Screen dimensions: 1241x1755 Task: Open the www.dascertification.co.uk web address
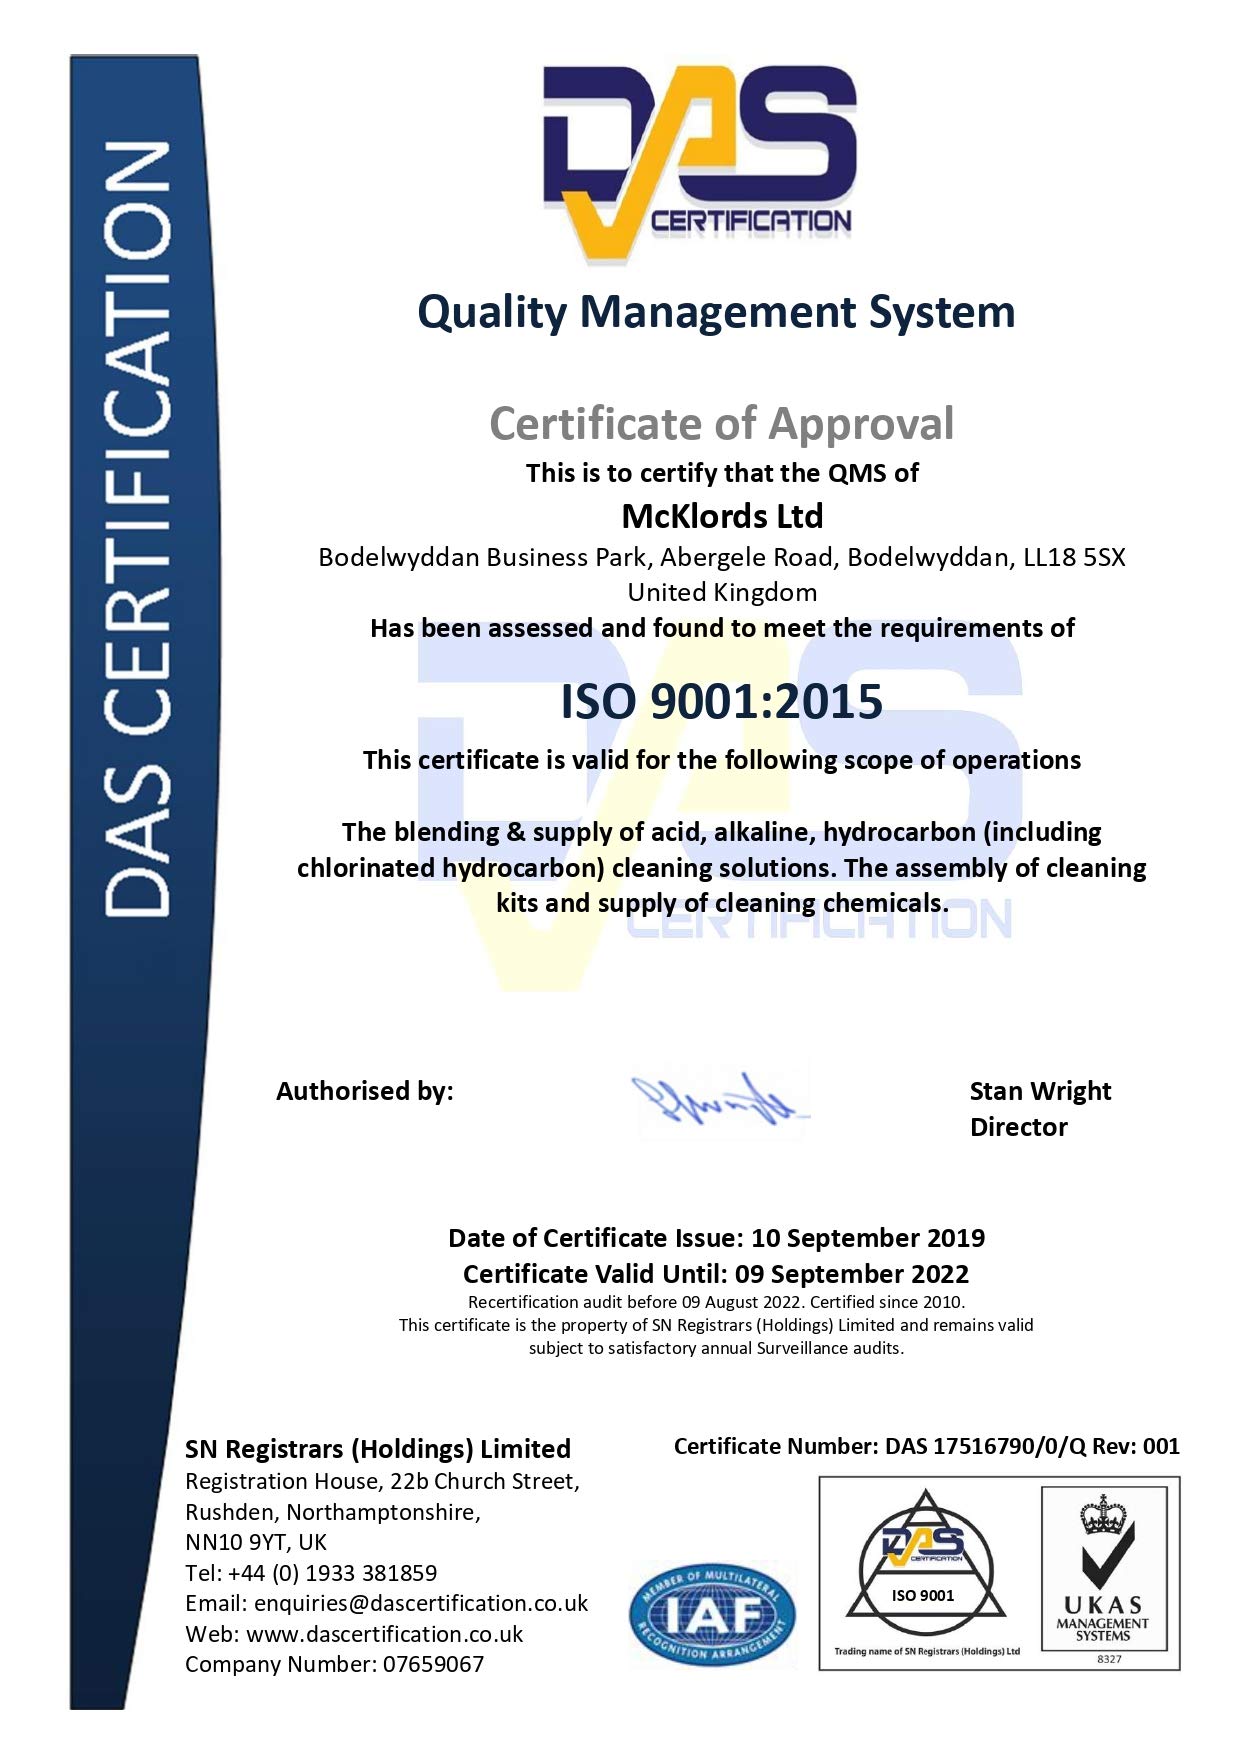[385, 1634]
